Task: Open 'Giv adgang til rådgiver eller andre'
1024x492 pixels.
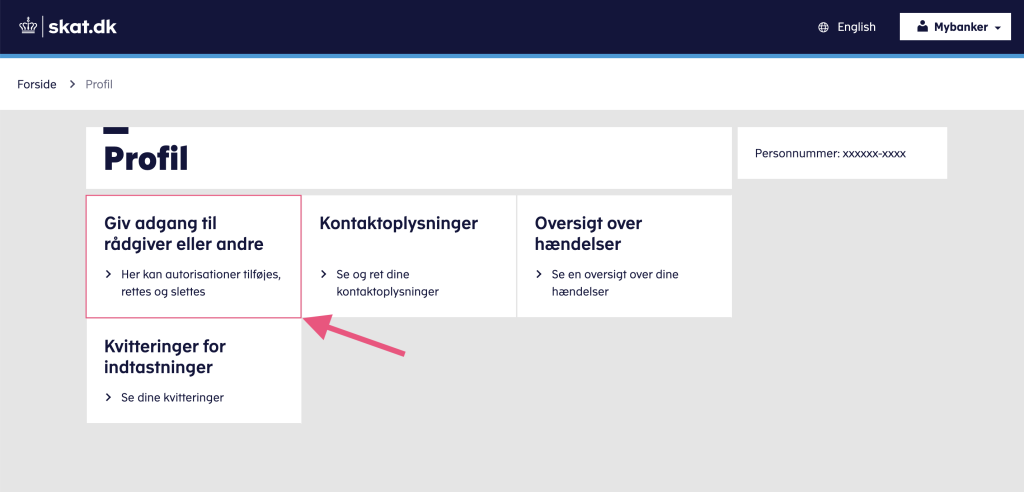Action: click(193, 256)
